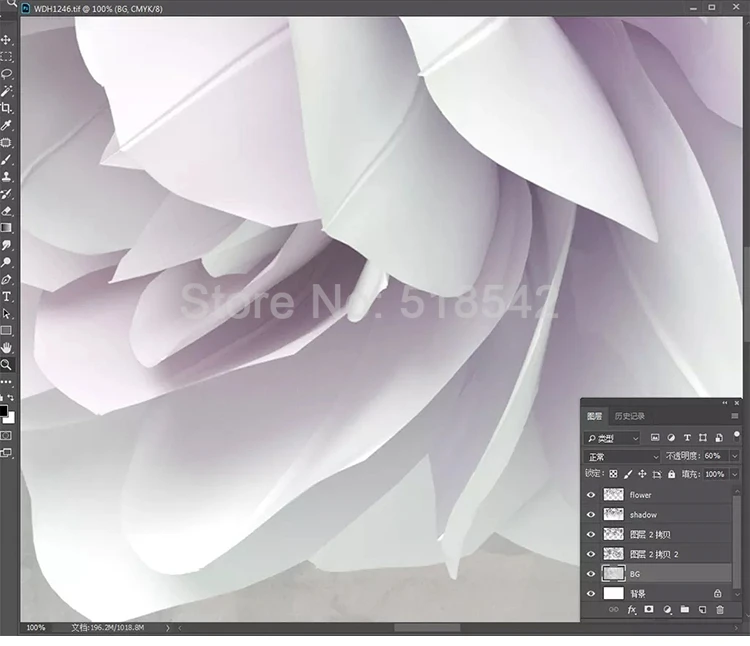Select the Path Selection arrow tool
Viewport: 750px width, 646px height.
click(x=6, y=314)
